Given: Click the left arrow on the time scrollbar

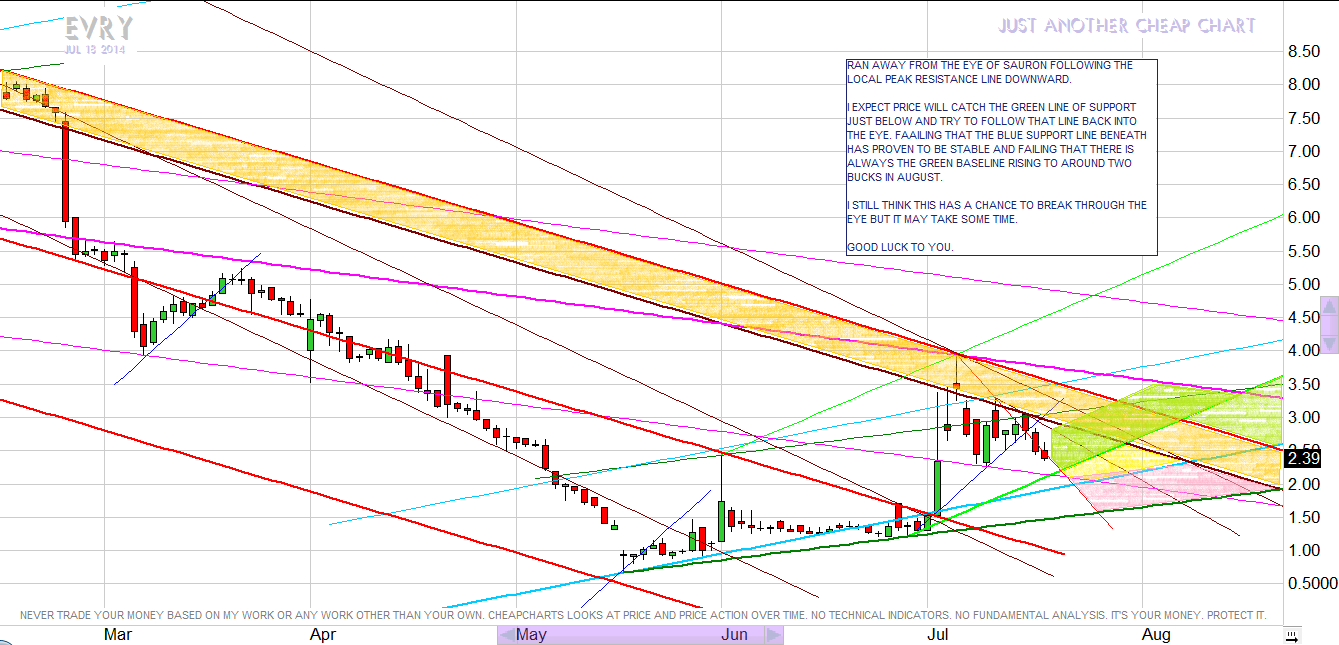Looking at the screenshot, I should pyautogui.click(x=506, y=635).
